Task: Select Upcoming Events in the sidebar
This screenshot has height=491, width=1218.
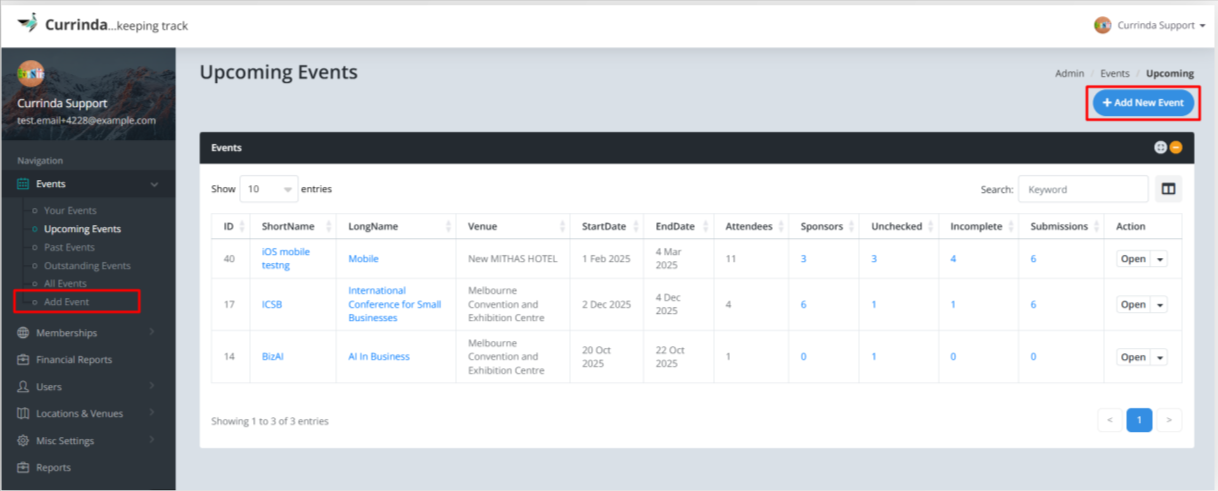Action: tap(82, 229)
